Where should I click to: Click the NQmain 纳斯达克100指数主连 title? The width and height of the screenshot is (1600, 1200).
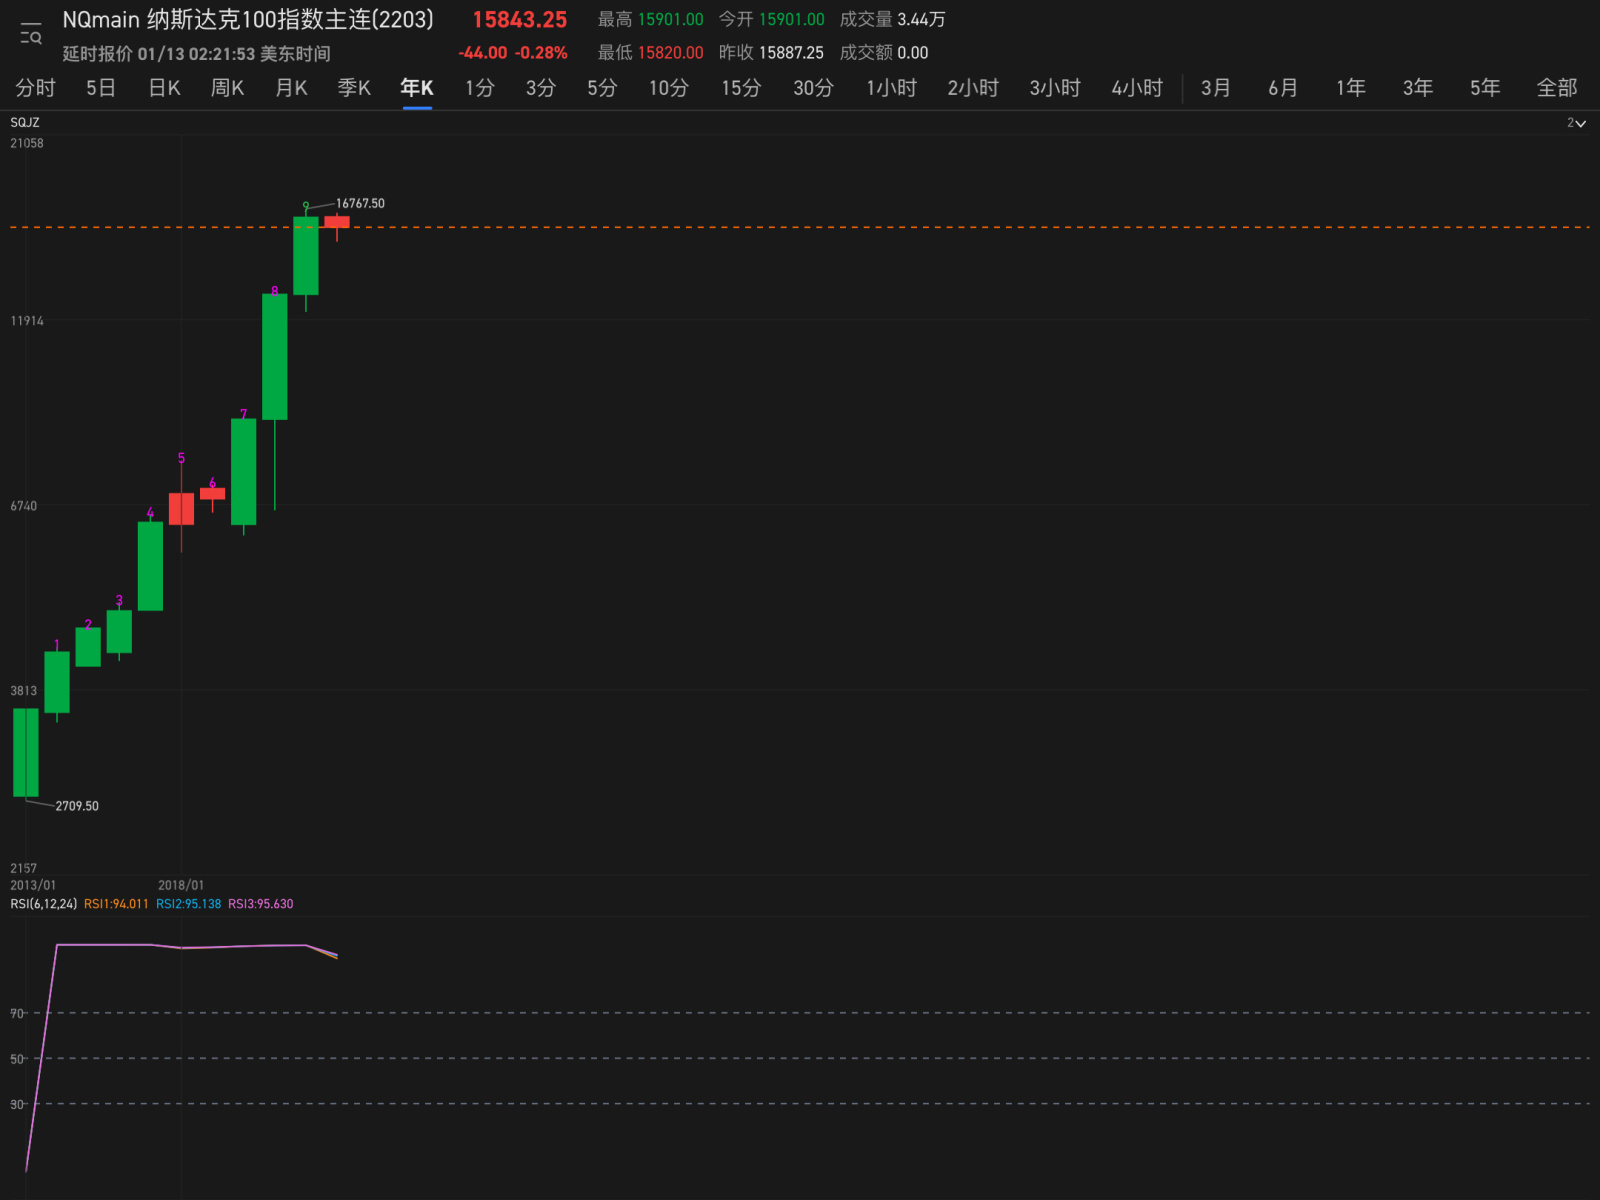pos(248,20)
